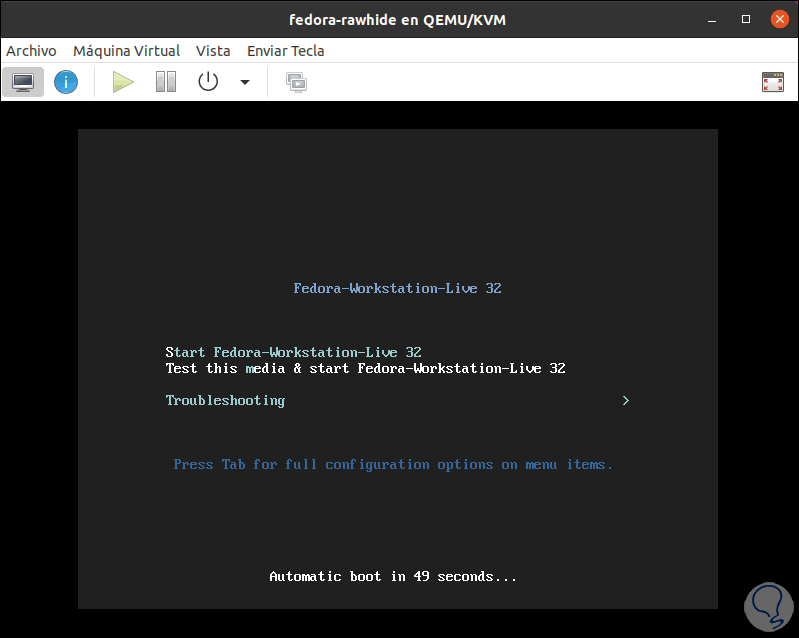Open the Archivo menu
The image size is (799, 638).
tap(31, 51)
